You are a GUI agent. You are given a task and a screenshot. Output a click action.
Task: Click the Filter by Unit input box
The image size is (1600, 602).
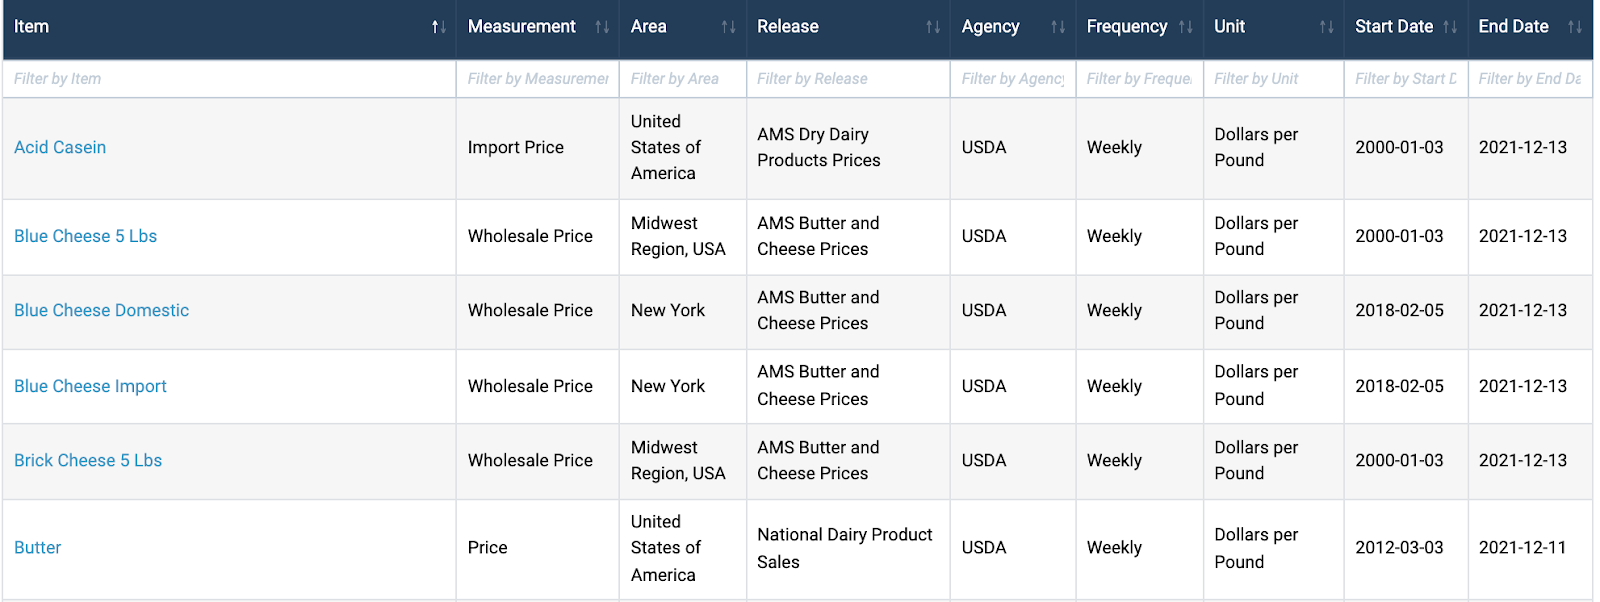[x=1273, y=78]
